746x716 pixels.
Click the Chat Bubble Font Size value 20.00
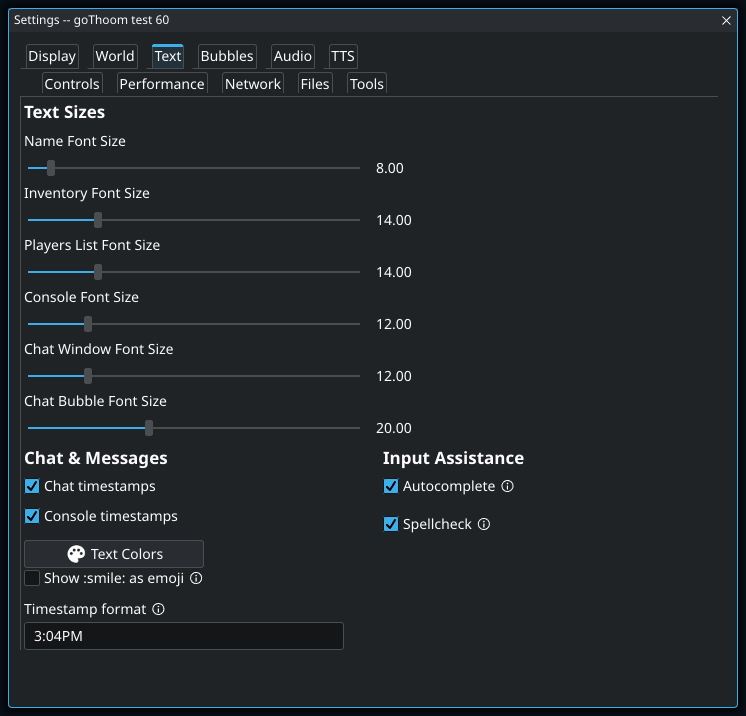[393, 428]
